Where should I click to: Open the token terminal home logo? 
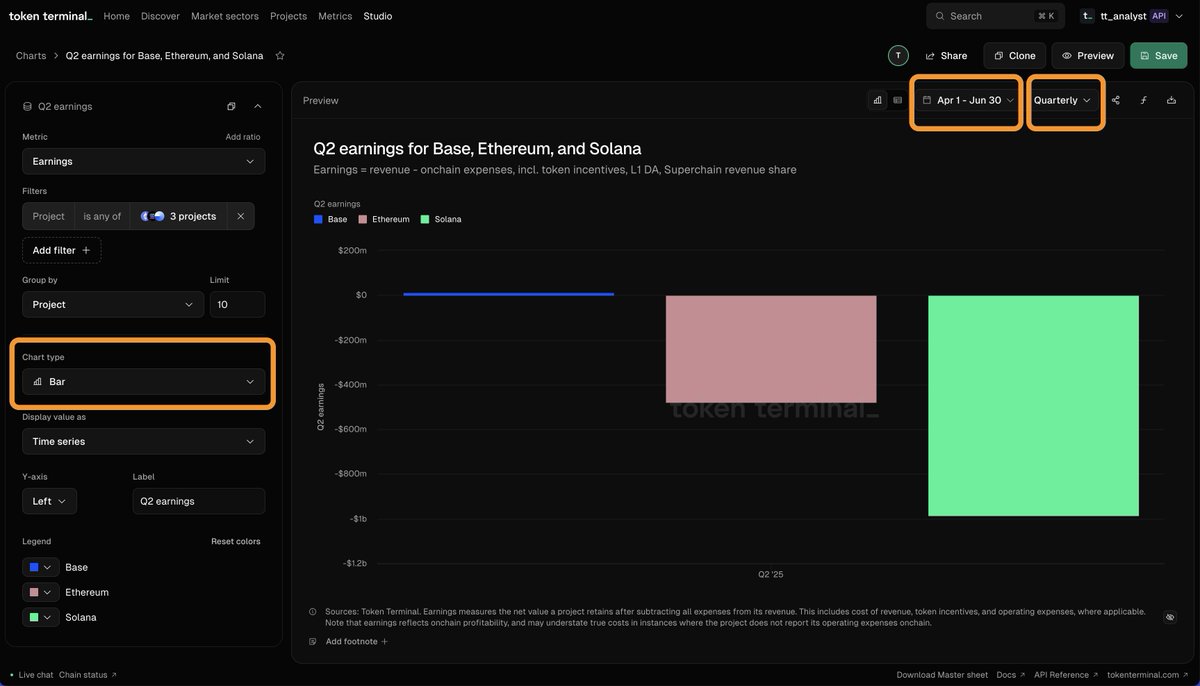click(x=50, y=16)
